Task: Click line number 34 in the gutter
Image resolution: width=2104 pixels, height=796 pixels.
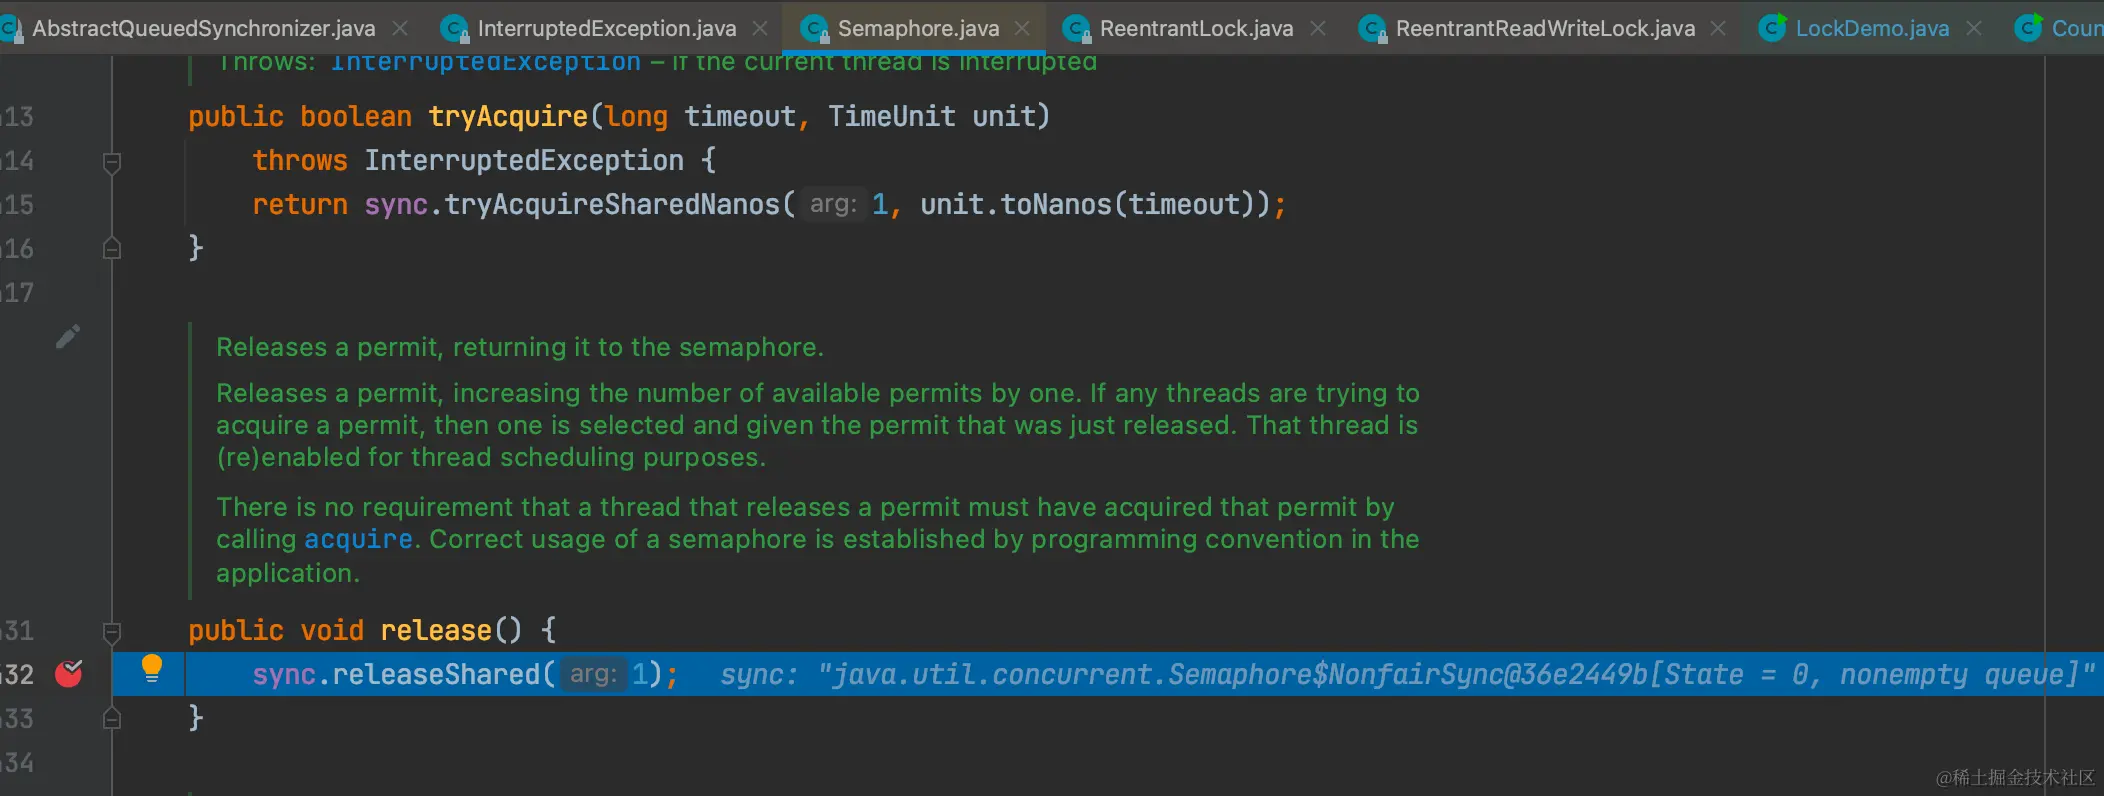Action: coord(18,763)
